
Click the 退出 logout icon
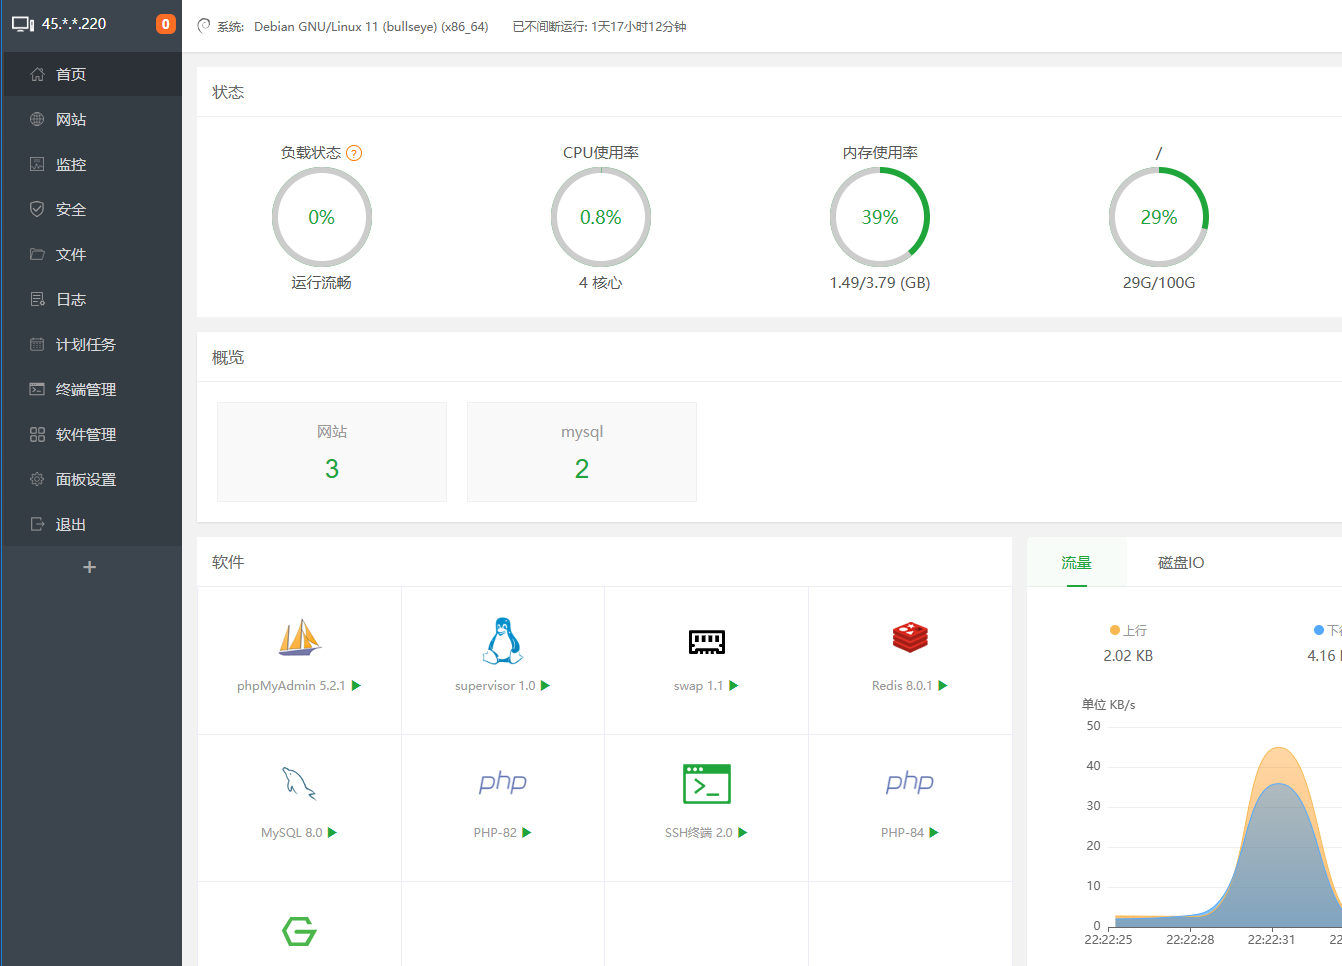pos(37,524)
